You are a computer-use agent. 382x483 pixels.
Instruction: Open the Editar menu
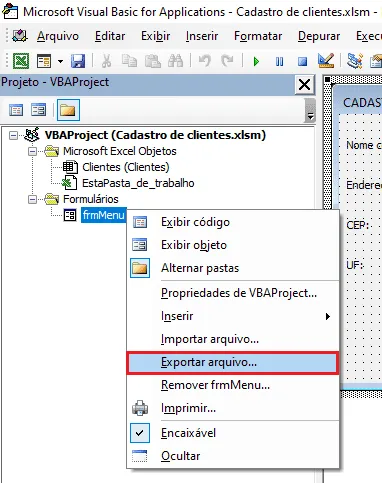(x=110, y=36)
